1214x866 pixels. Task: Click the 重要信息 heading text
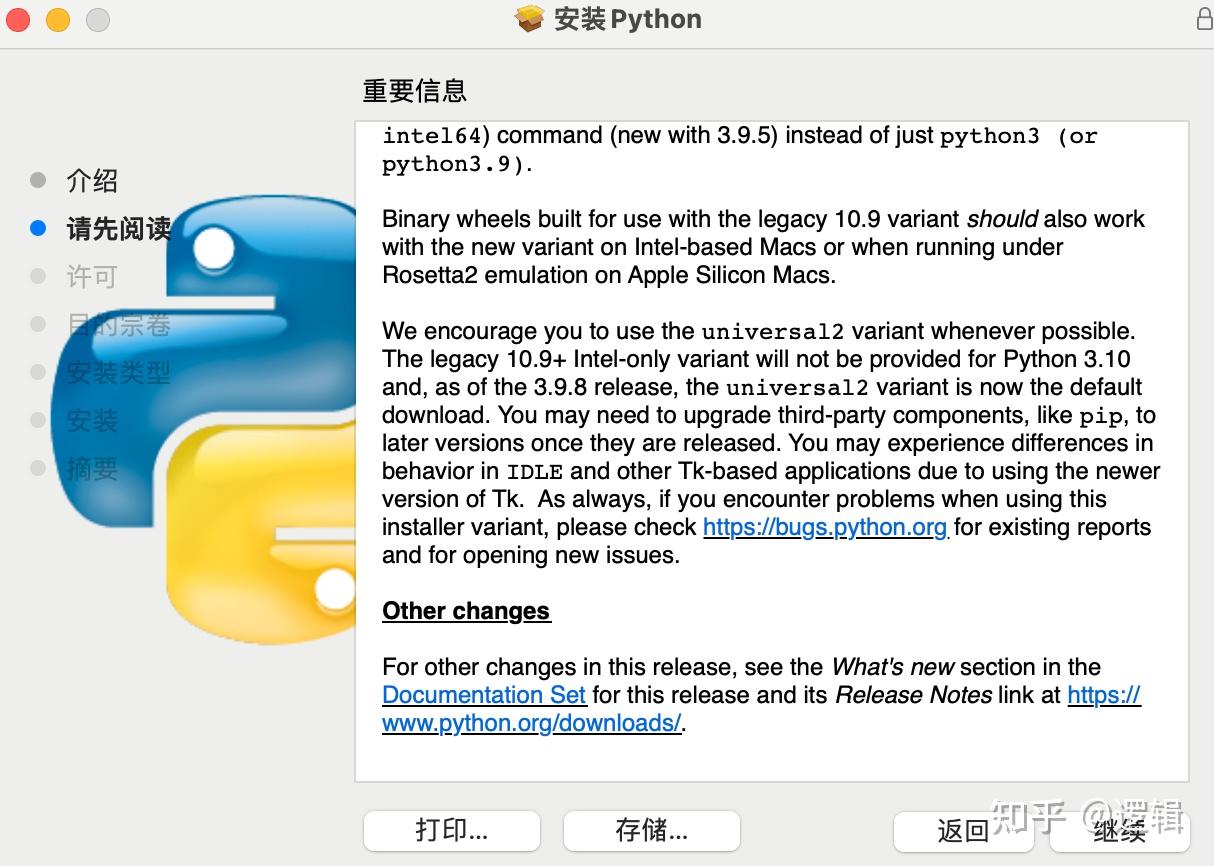[414, 90]
